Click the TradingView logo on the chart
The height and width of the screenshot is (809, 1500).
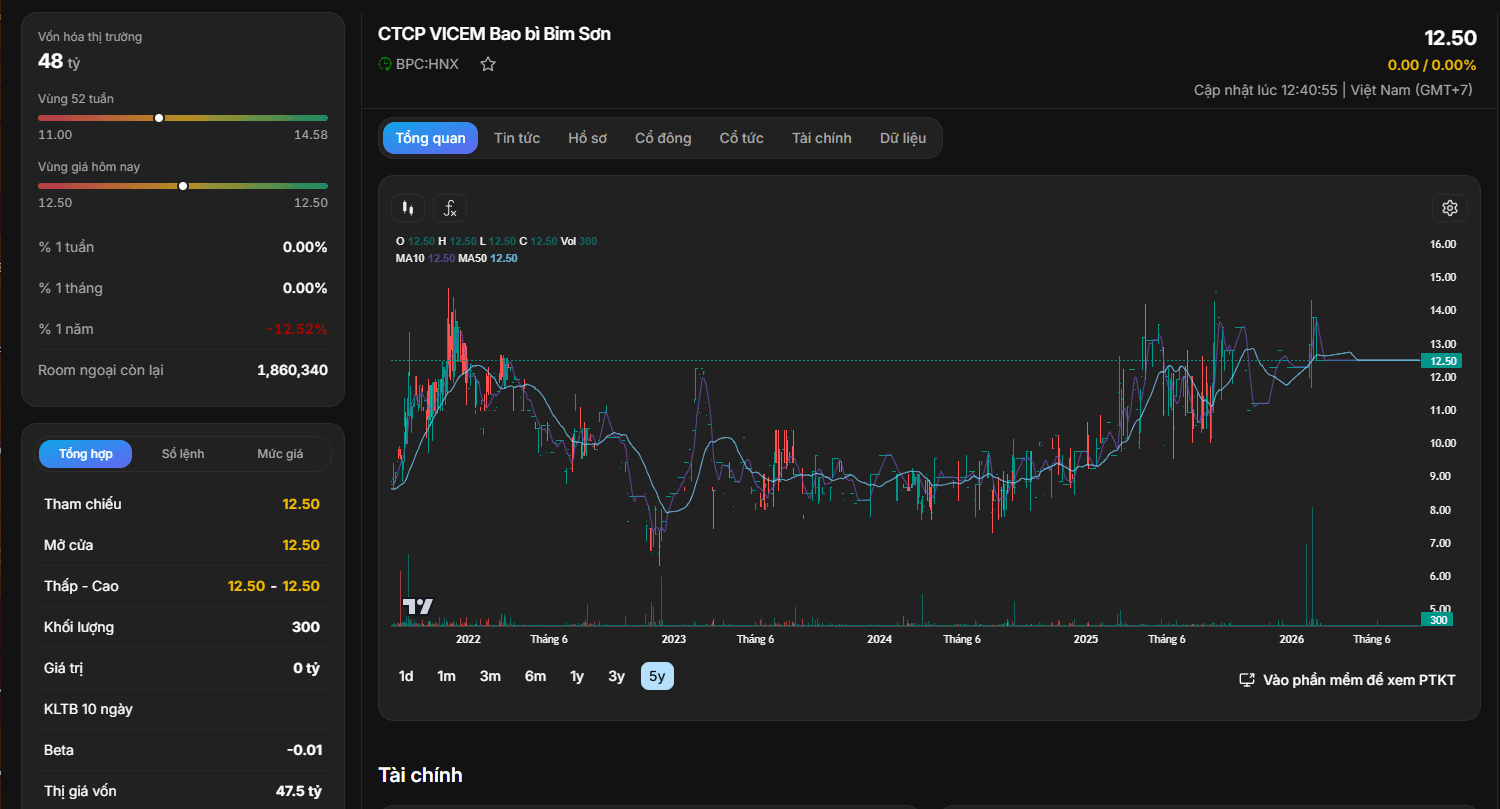click(x=417, y=606)
